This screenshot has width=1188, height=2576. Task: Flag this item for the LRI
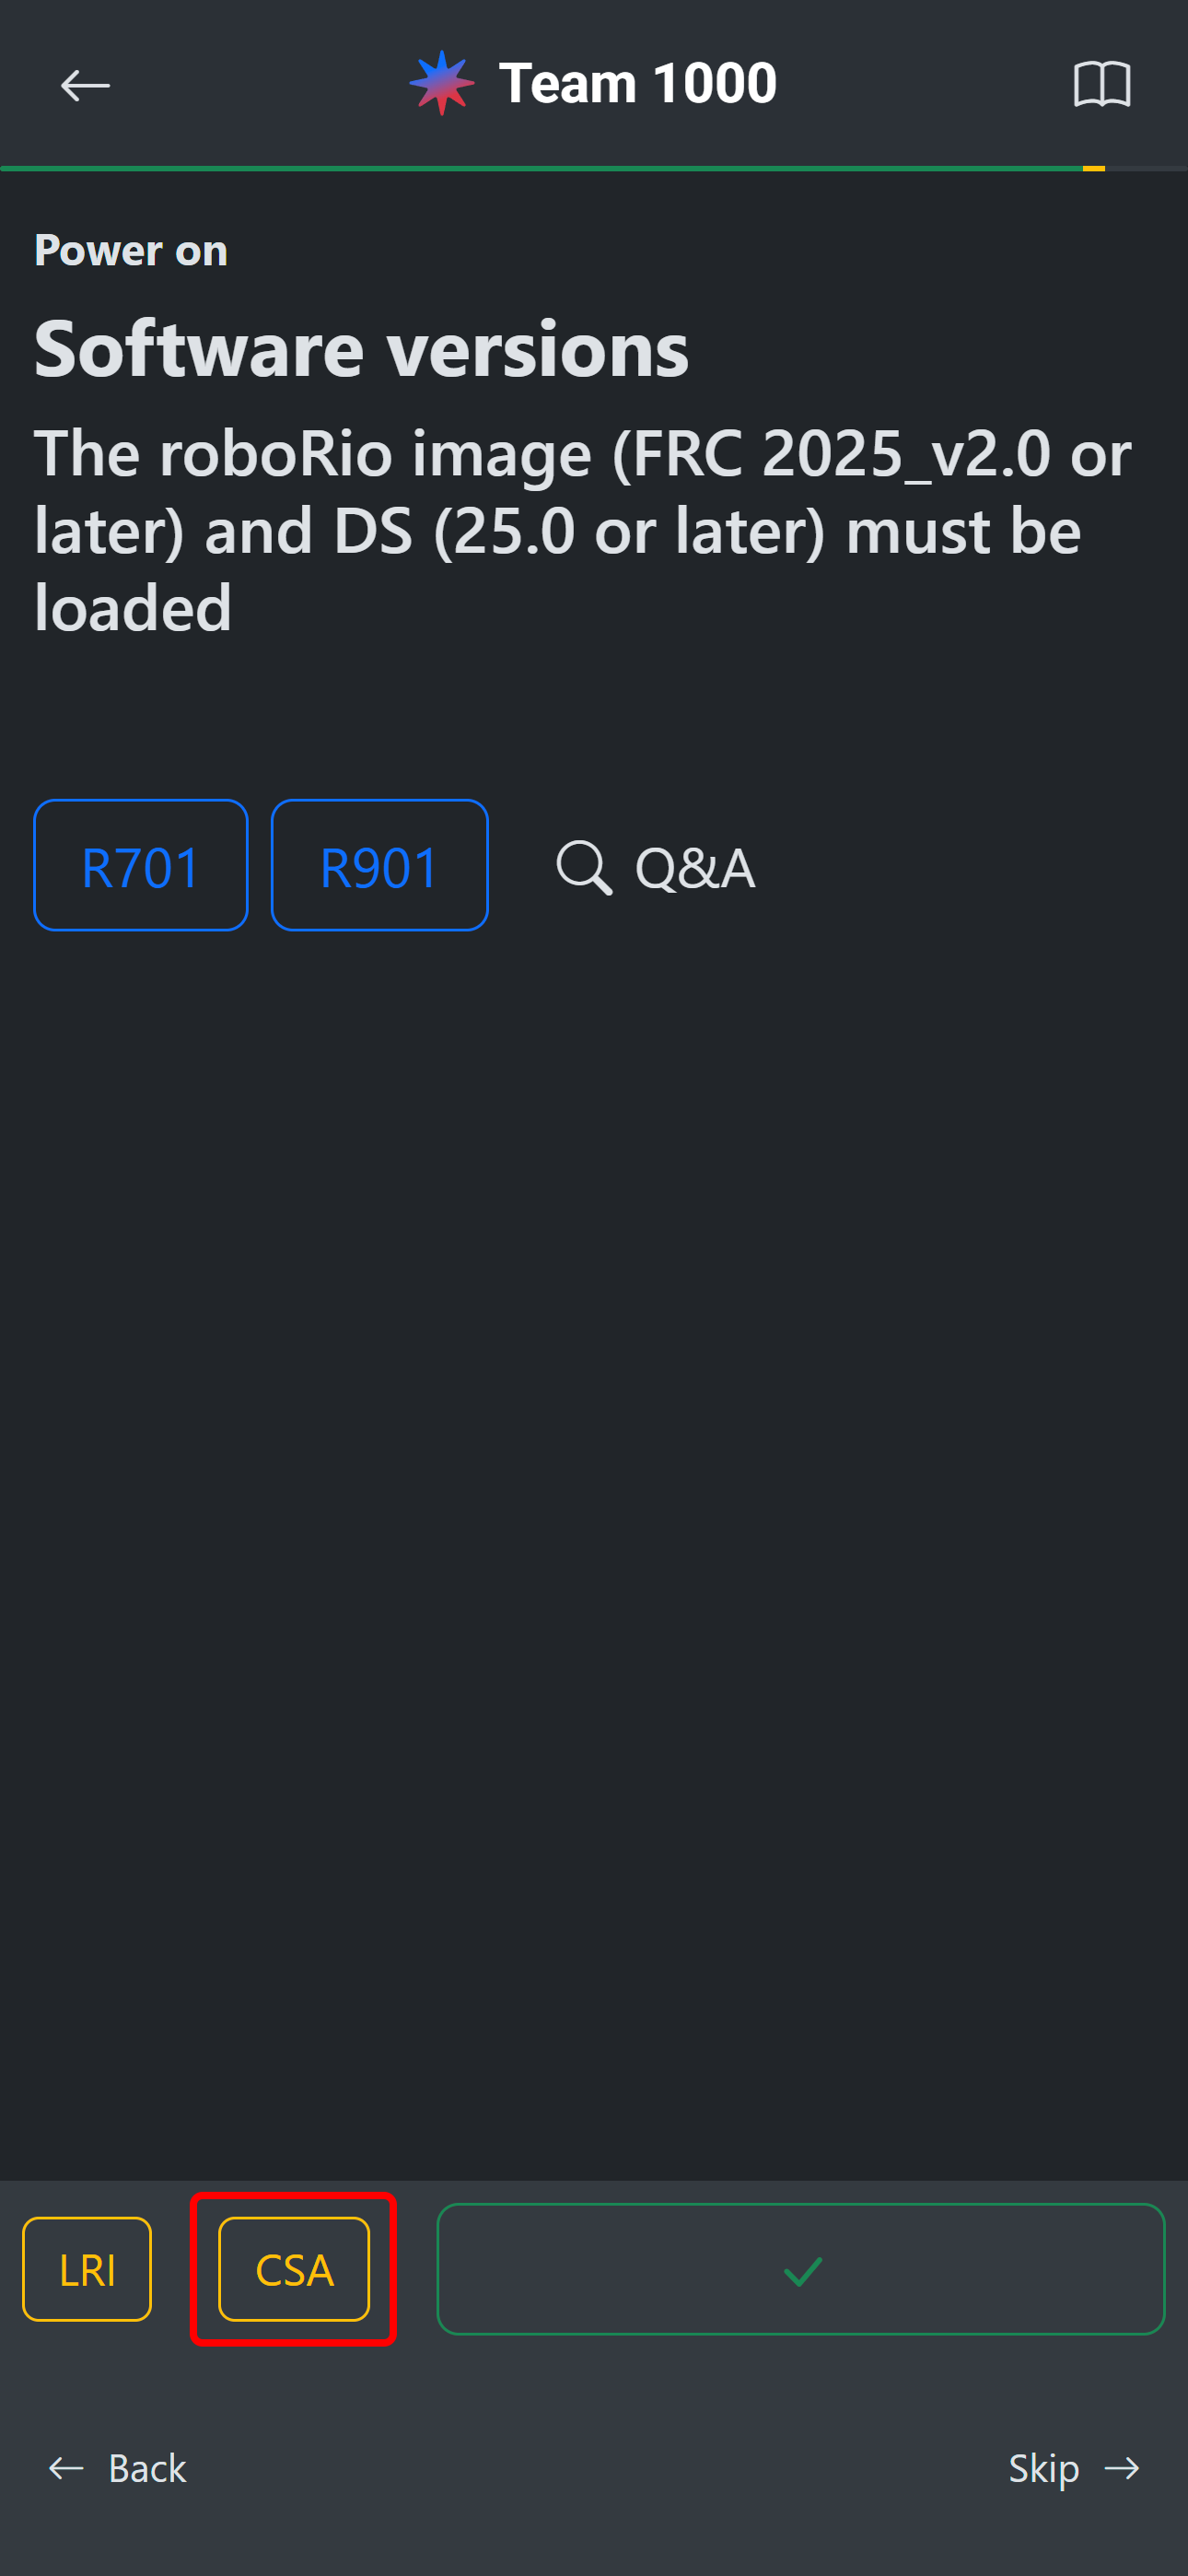(87, 2269)
